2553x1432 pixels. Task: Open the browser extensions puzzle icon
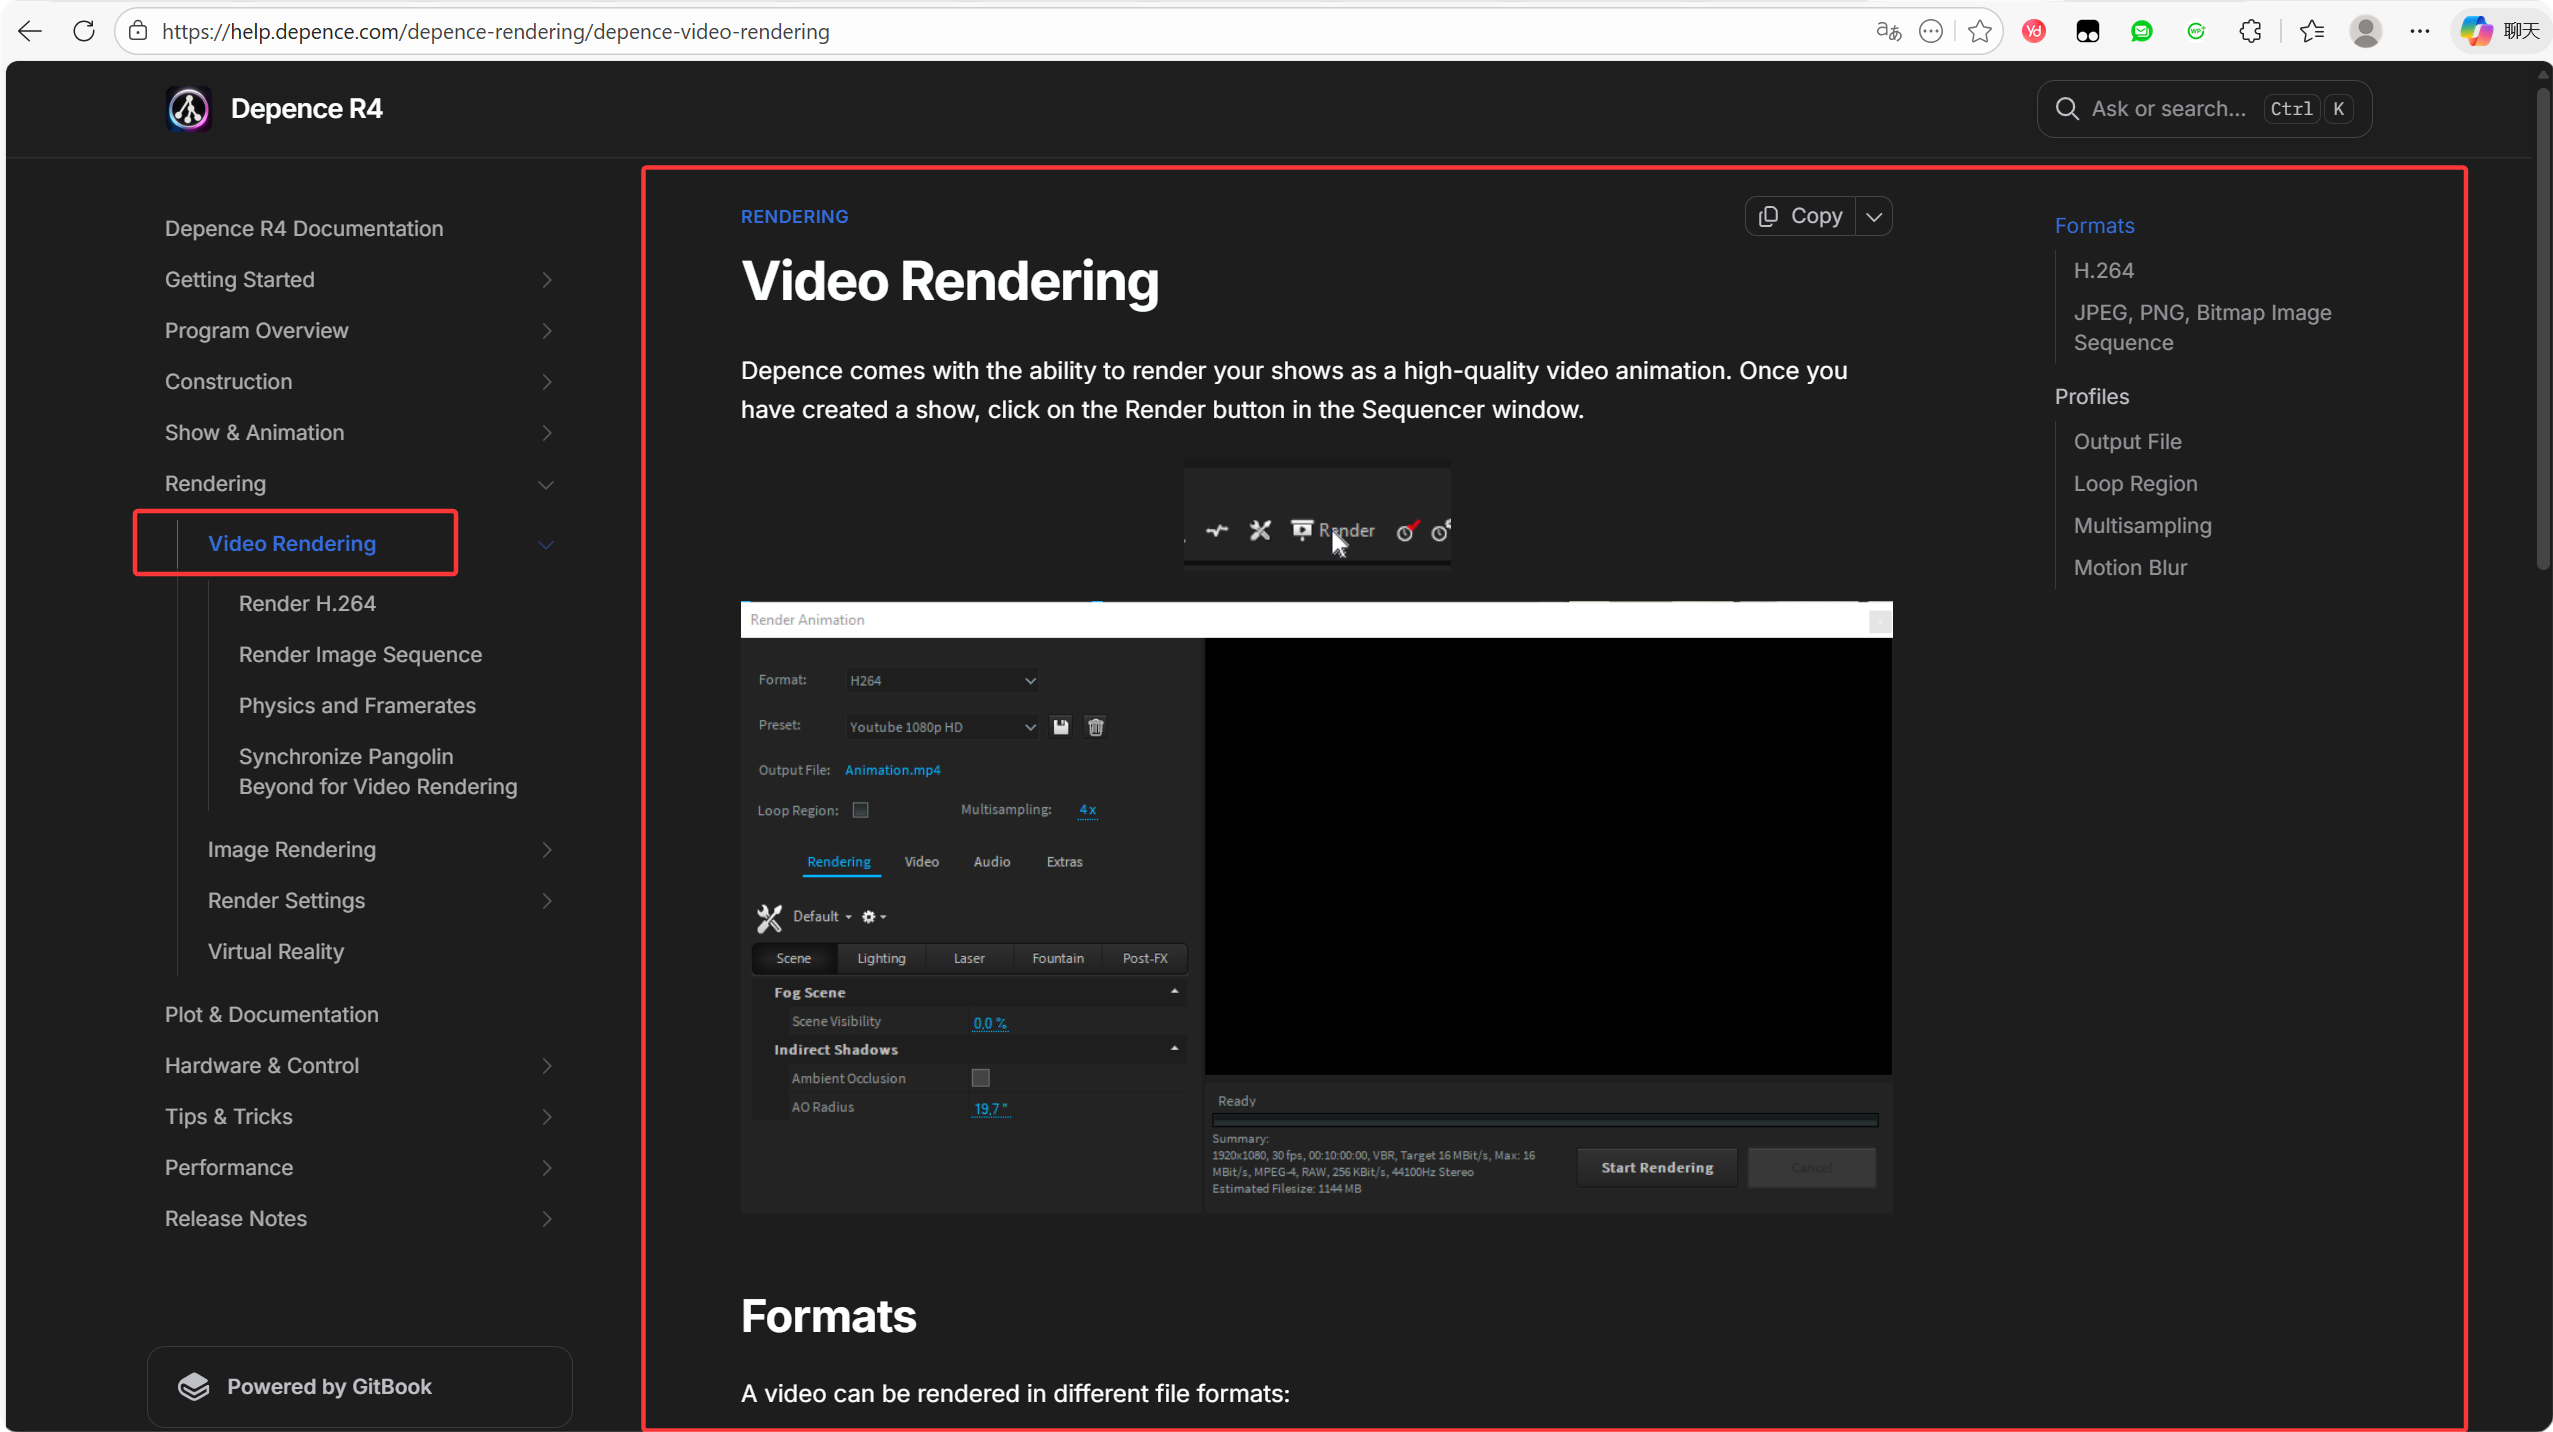(x=2250, y=31)
